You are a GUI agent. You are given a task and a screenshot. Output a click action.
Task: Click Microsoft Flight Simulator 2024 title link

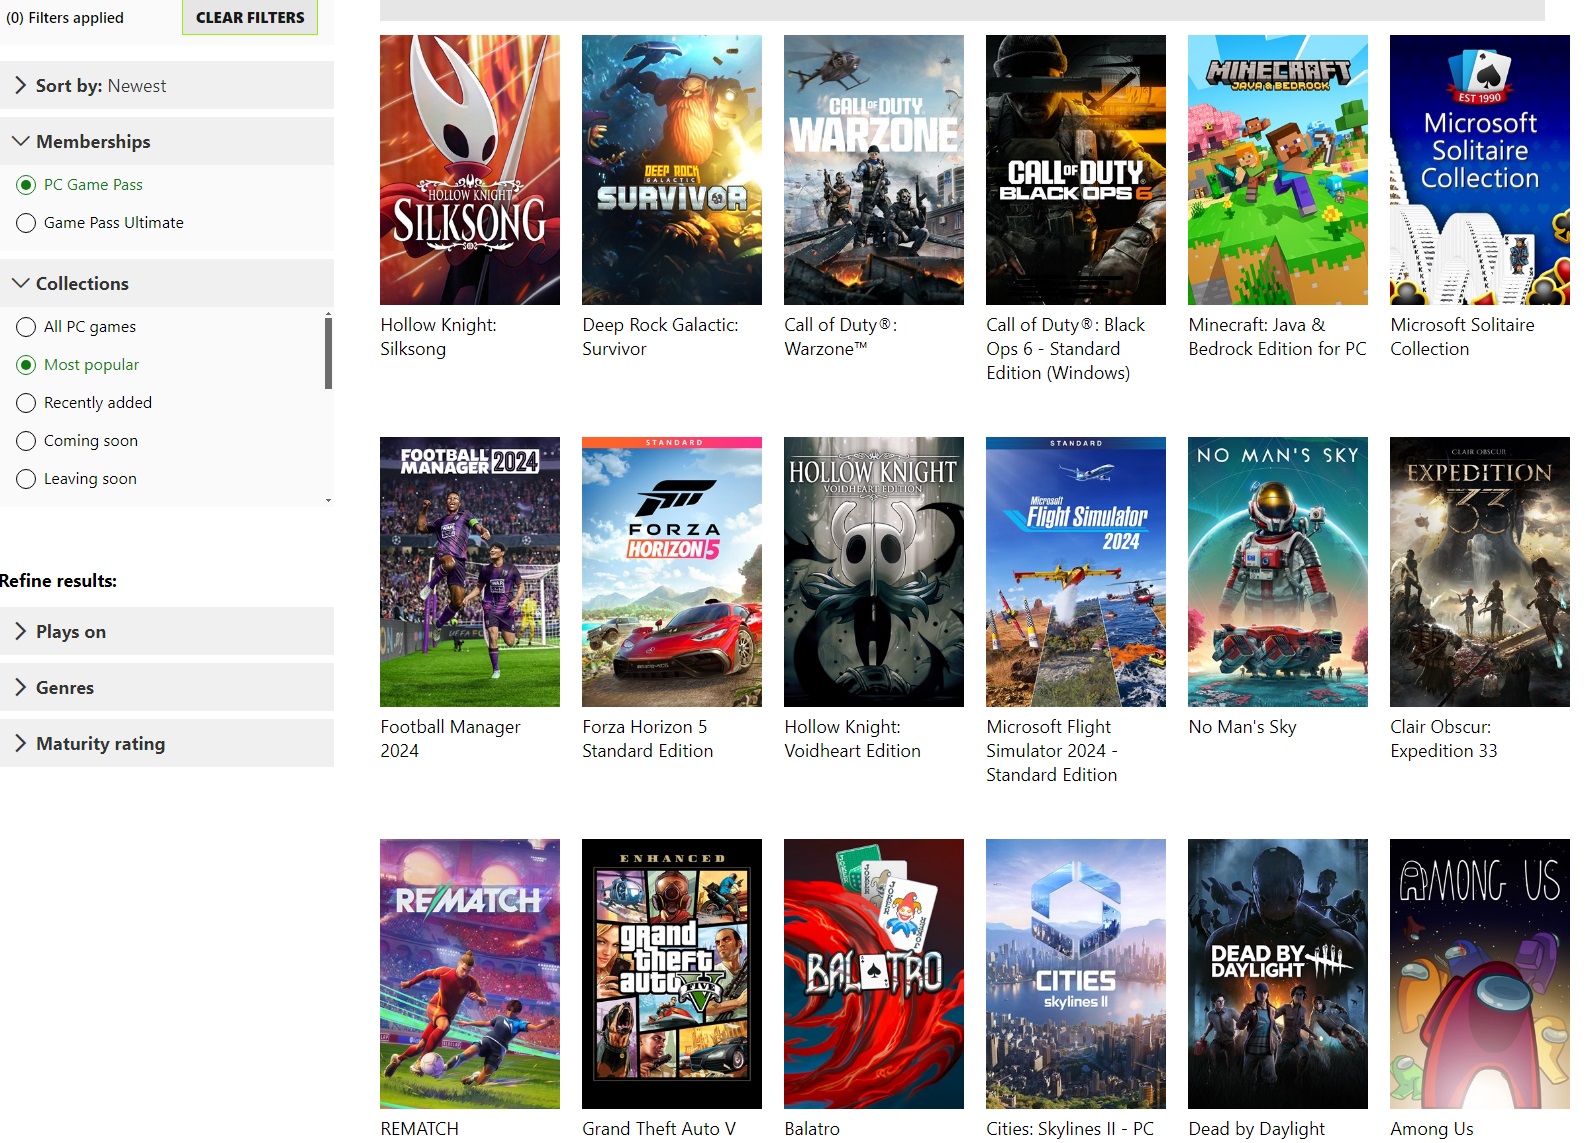pos(1052,751)
